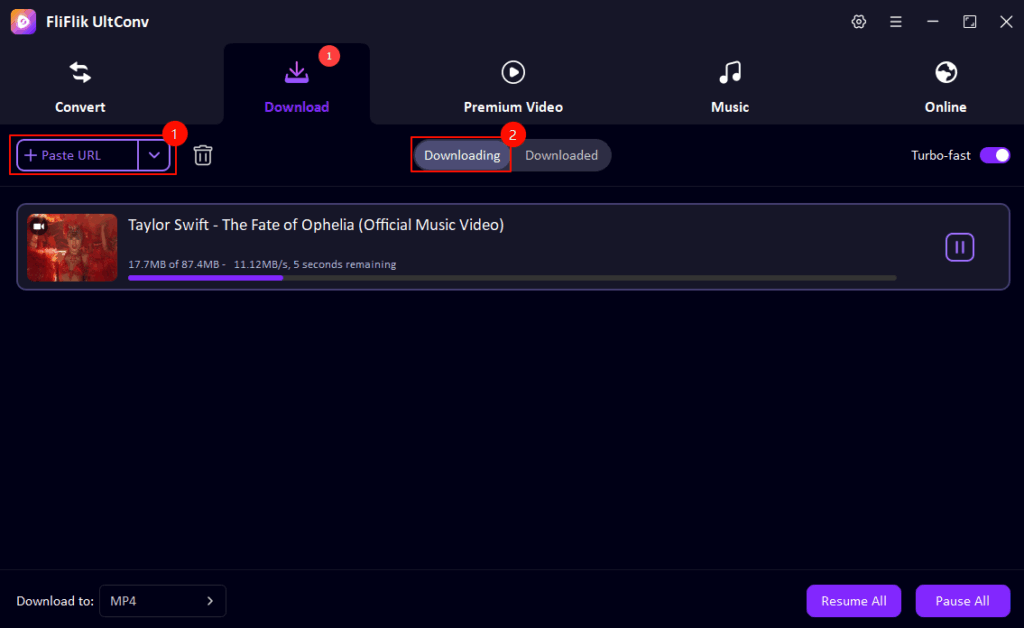Switch to Premium Video downloader
1024x628 pixels.
point(512,84)
